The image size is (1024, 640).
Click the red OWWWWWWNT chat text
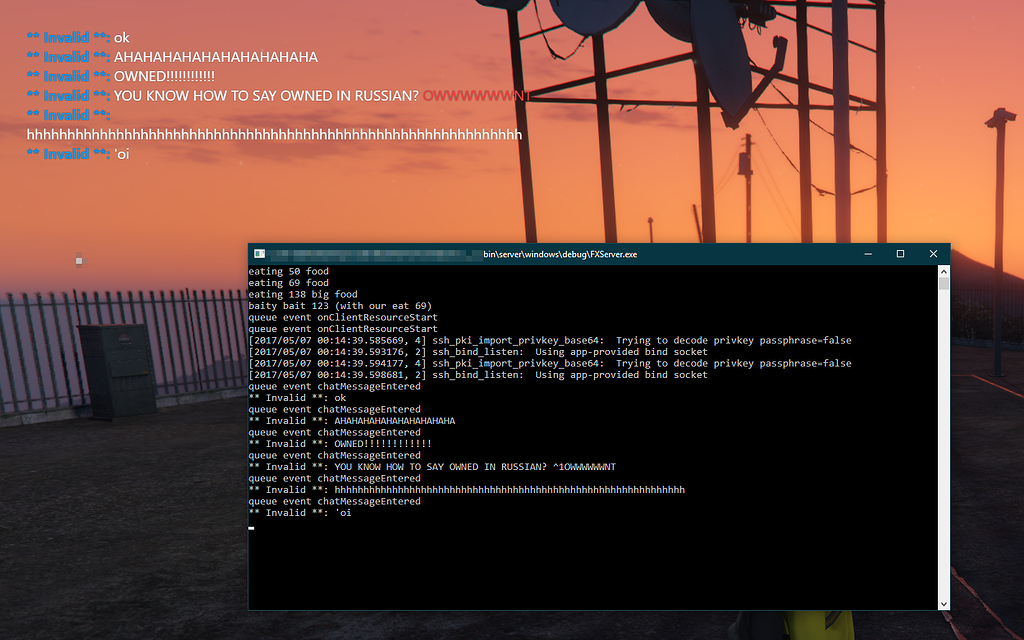point(475,96)
